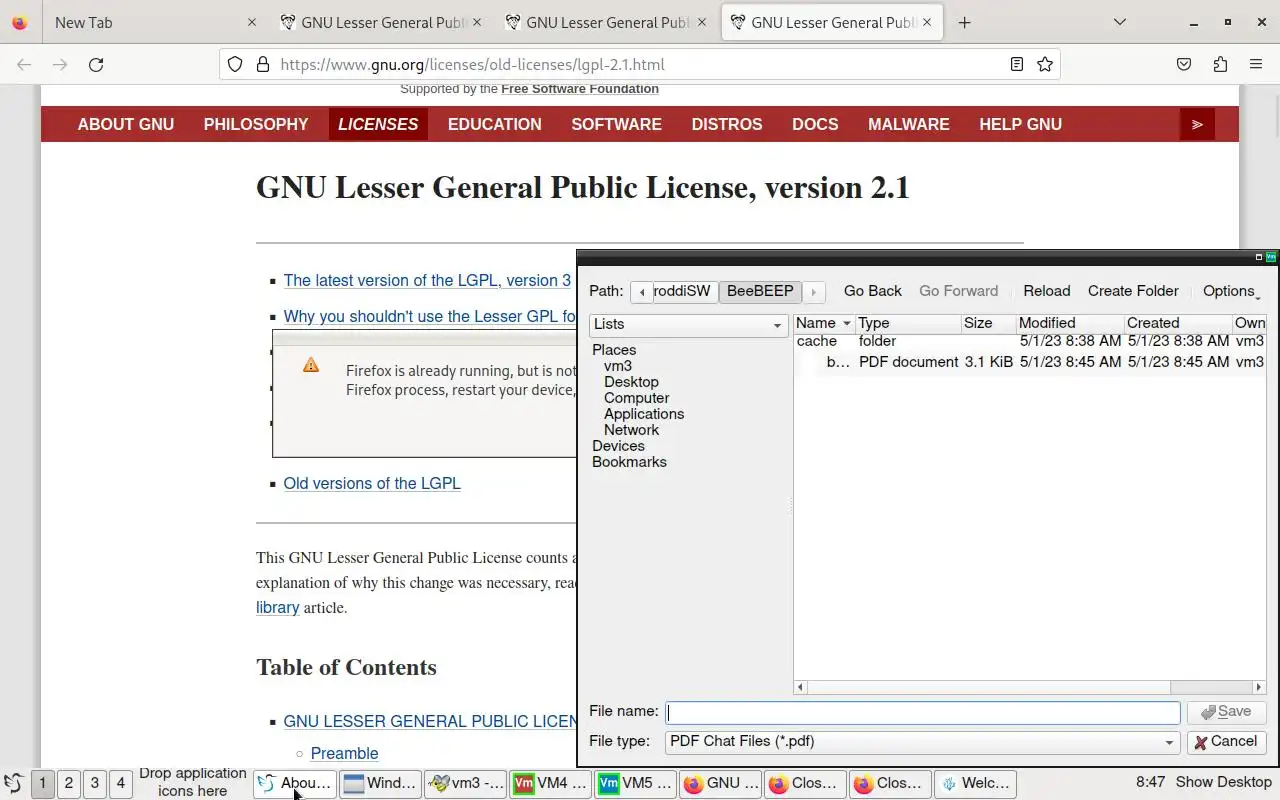Screen dimensions: 1280x800
Task: Open the Lists dropdown in side pane
Action: (x=688, y=324)
